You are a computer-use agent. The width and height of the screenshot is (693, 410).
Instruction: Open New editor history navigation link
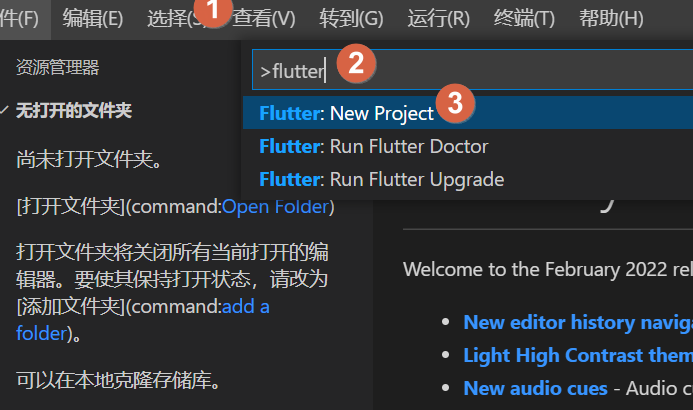(578, 322)
